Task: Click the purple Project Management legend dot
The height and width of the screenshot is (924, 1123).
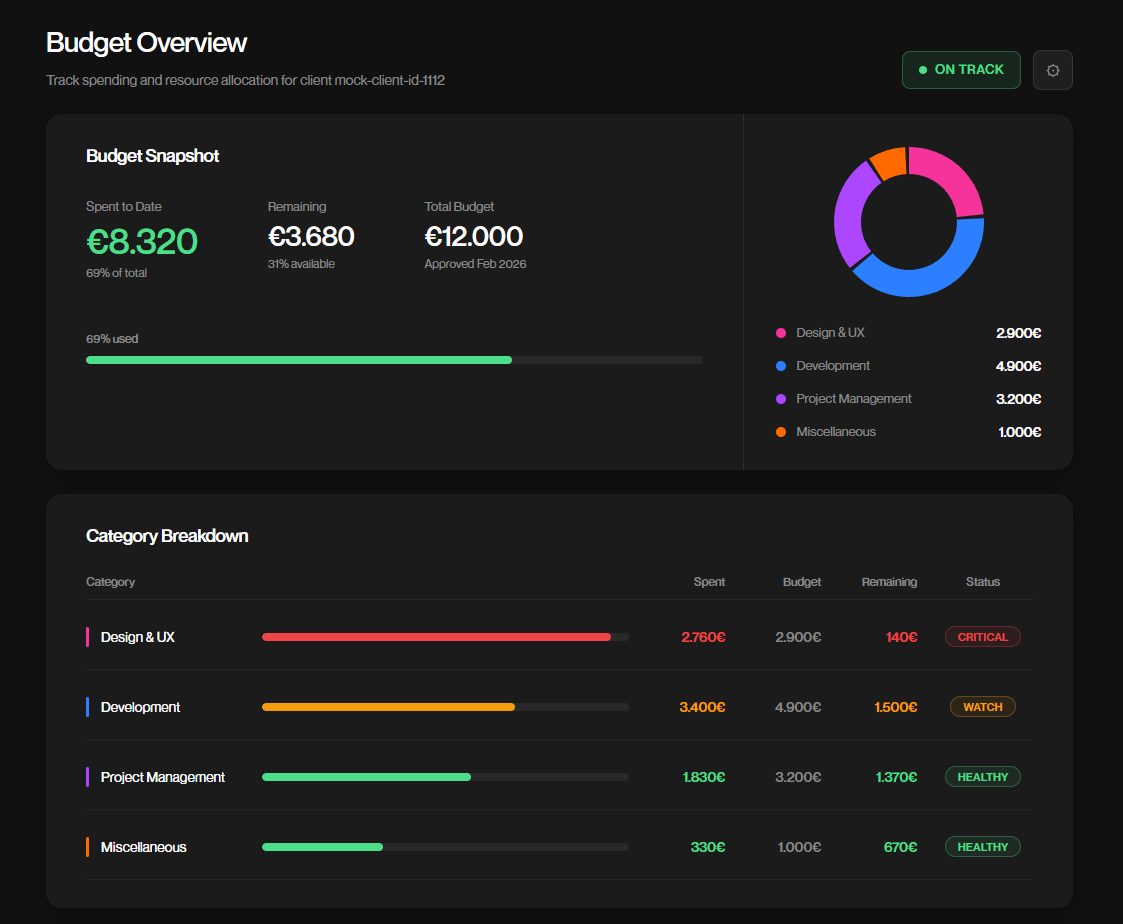Action: (781, 398)
